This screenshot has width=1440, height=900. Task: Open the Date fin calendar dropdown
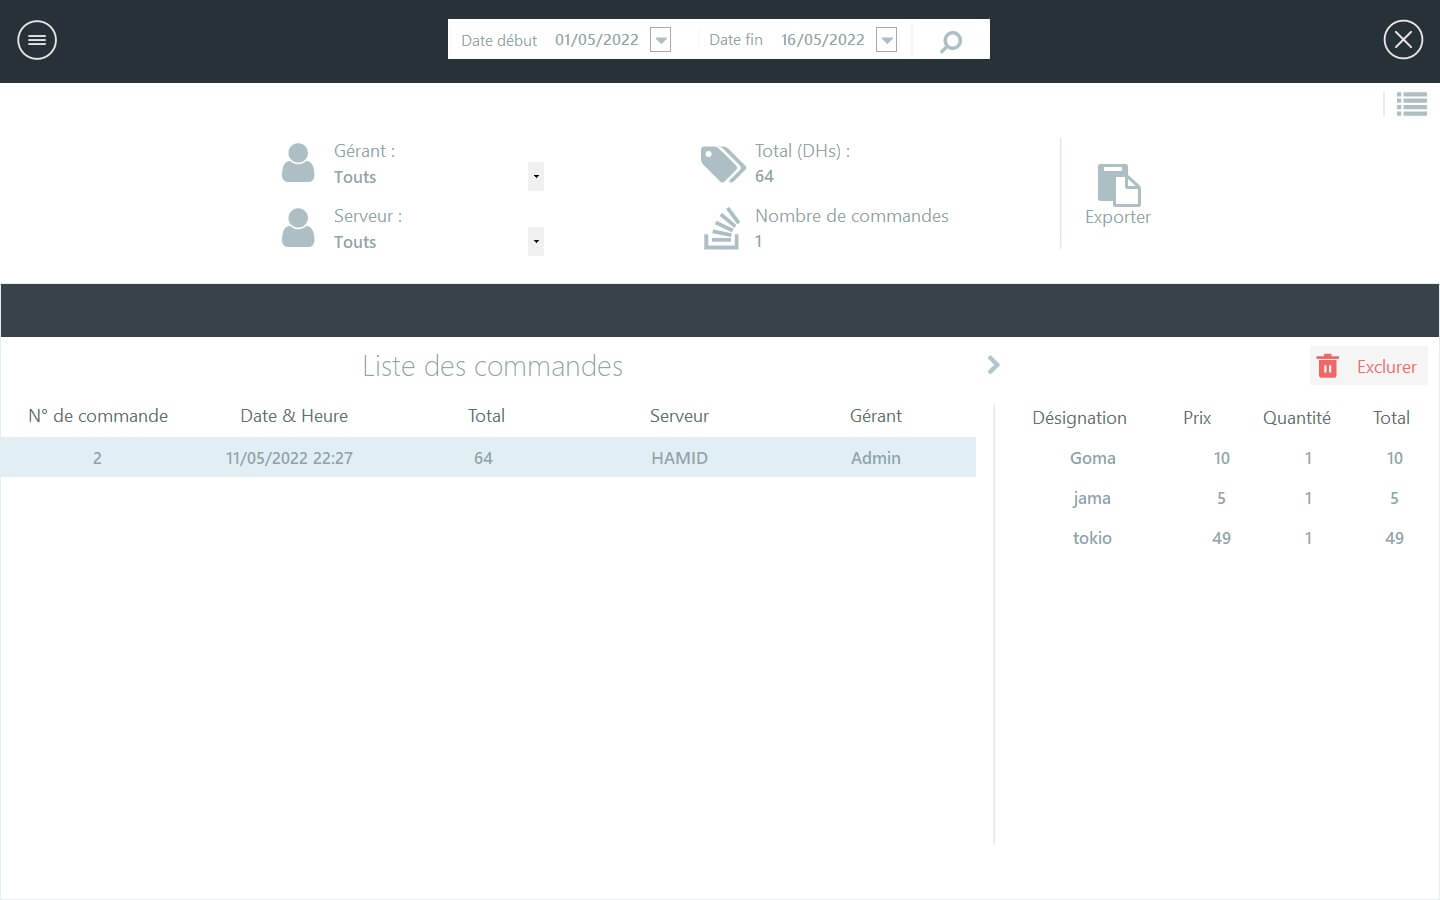887,40
